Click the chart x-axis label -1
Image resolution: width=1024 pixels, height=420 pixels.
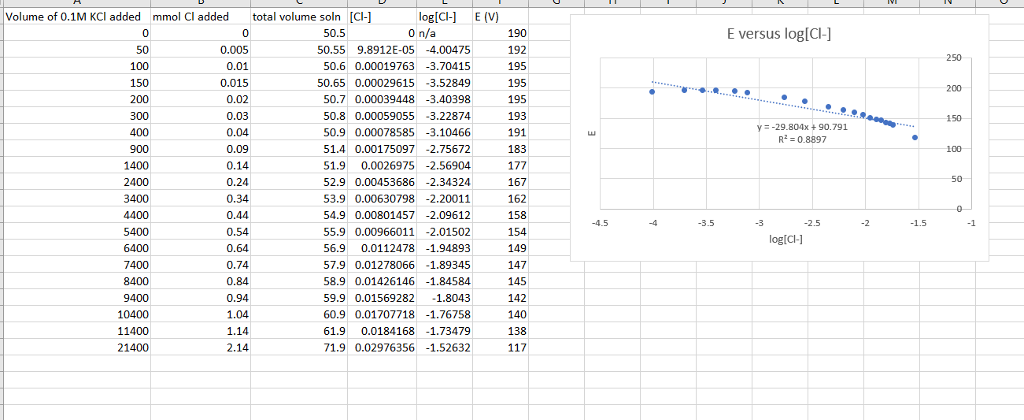click(x=972, y=223)
